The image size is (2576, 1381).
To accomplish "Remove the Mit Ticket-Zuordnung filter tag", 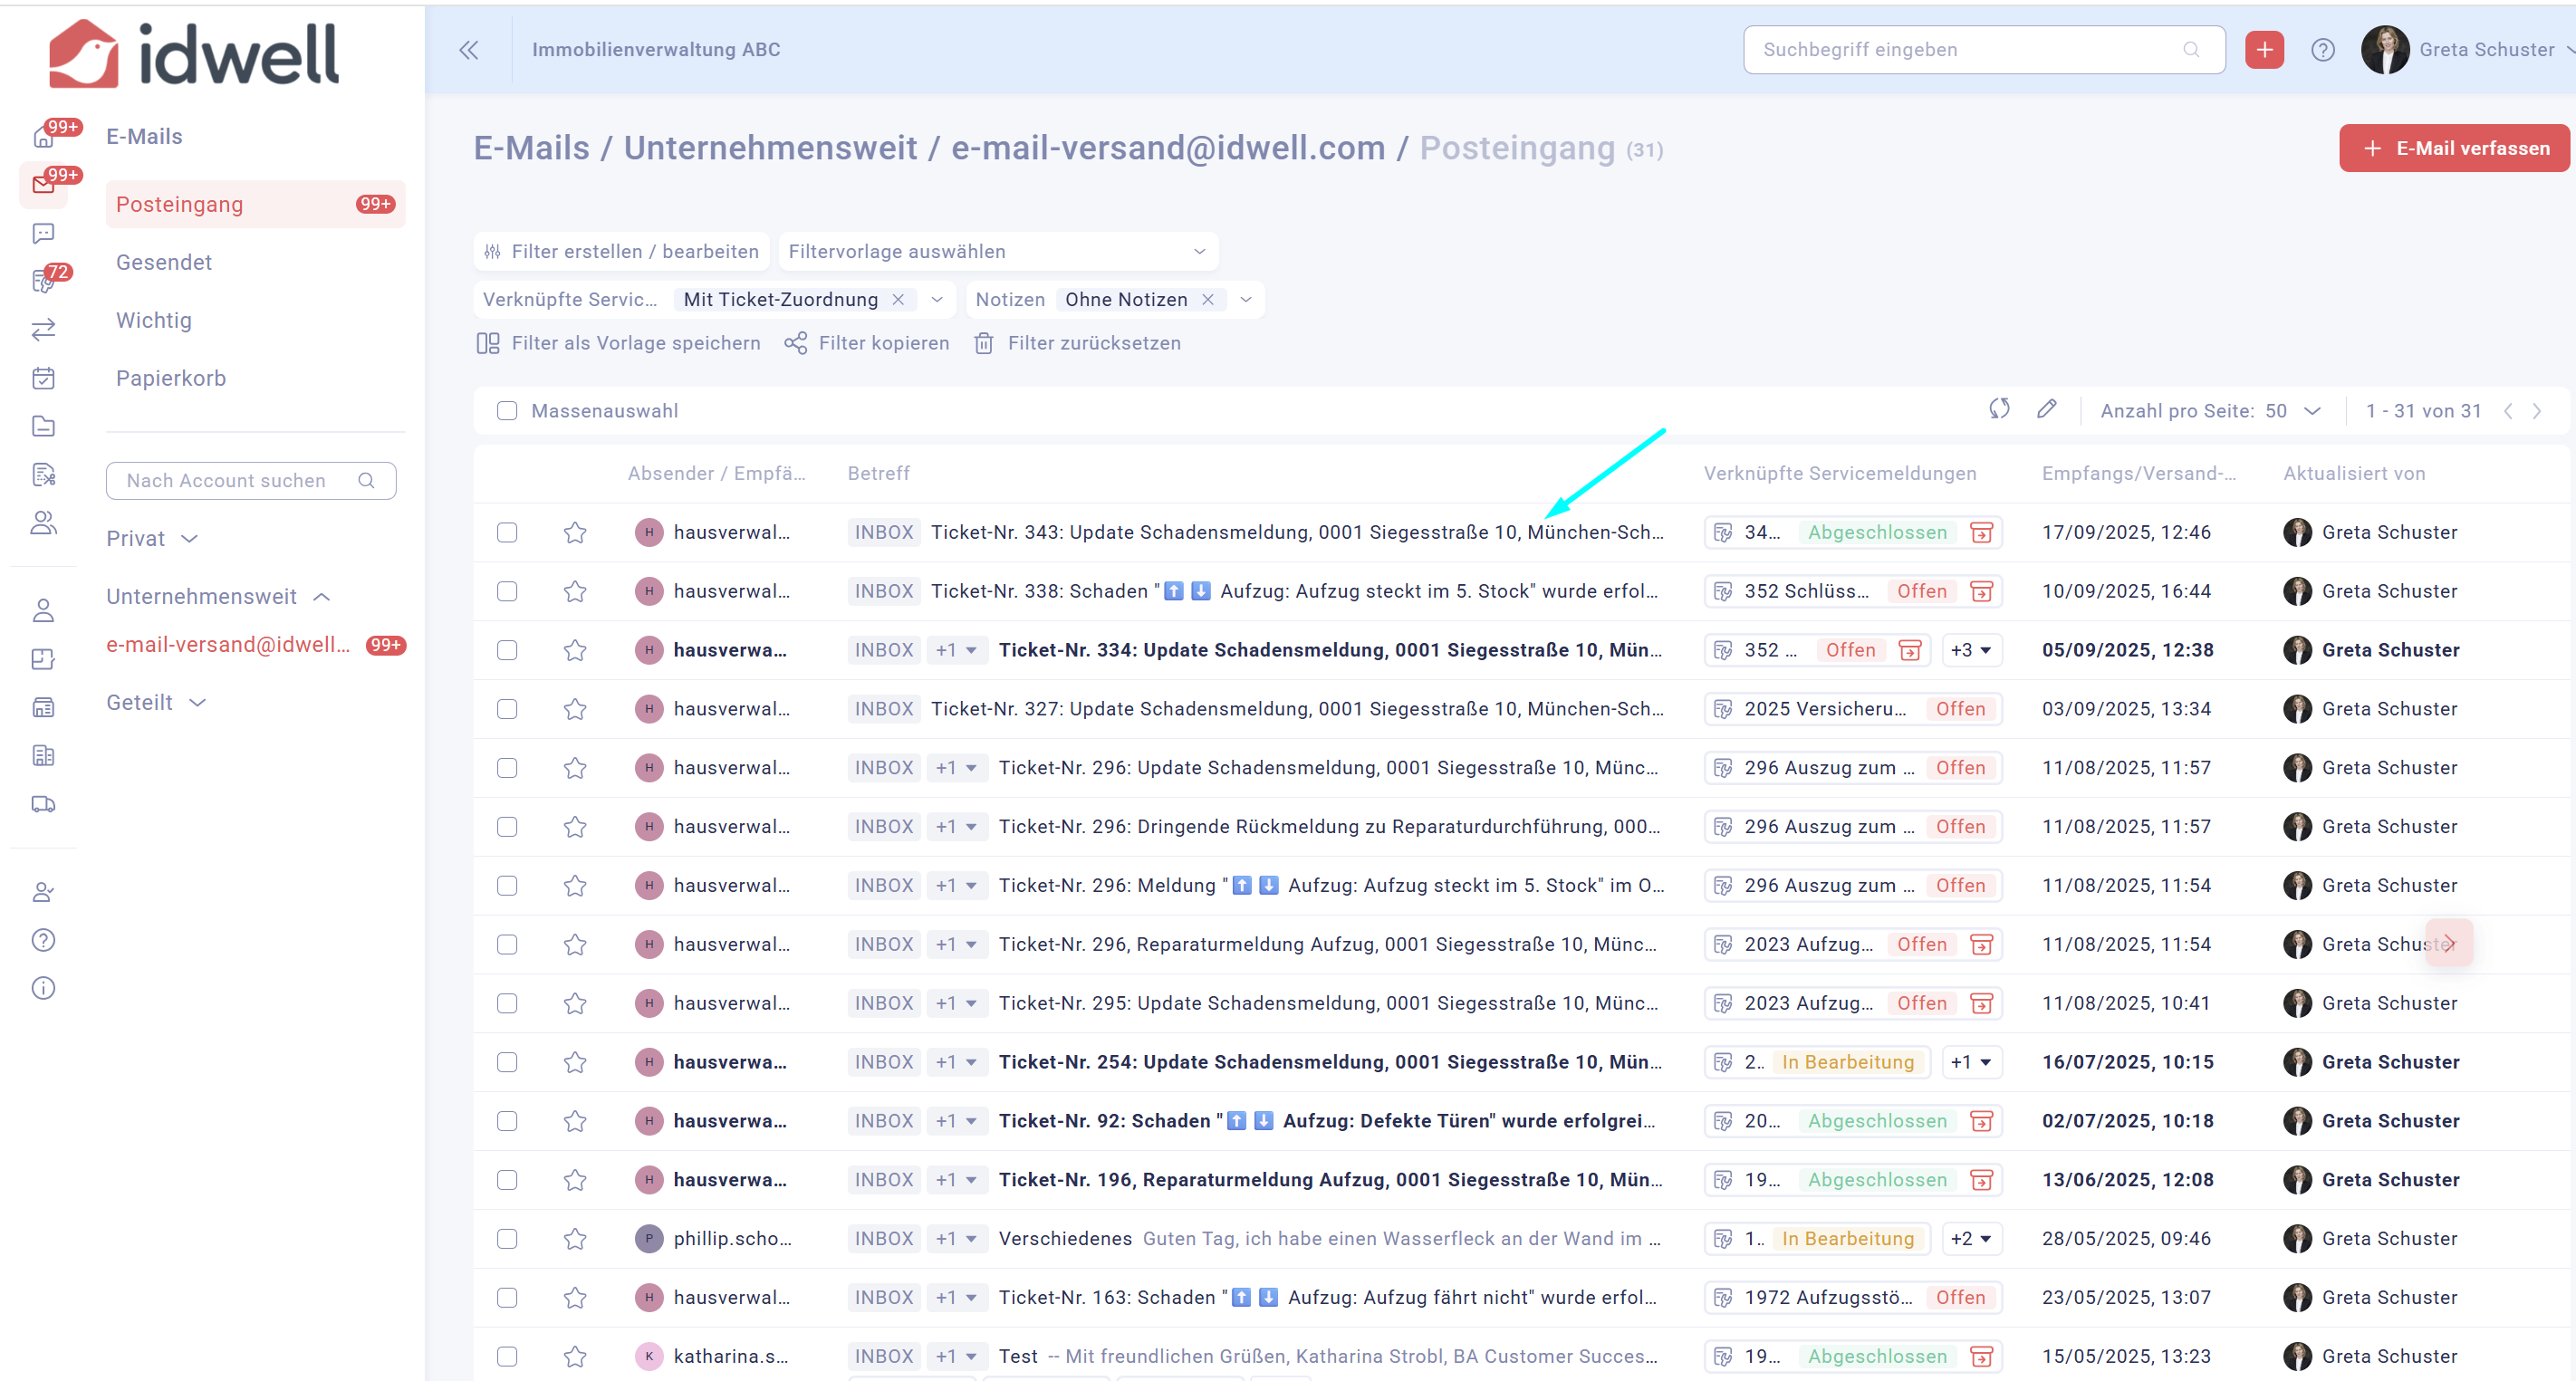I will click(x=898, y=300).
